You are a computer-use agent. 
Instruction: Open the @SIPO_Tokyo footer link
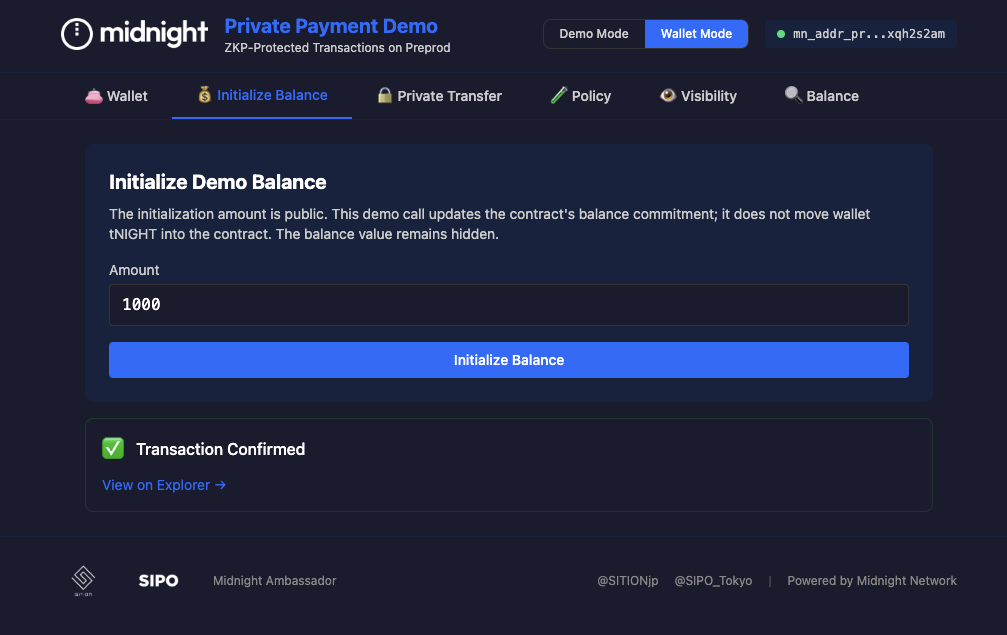click(x=713, y=580)
